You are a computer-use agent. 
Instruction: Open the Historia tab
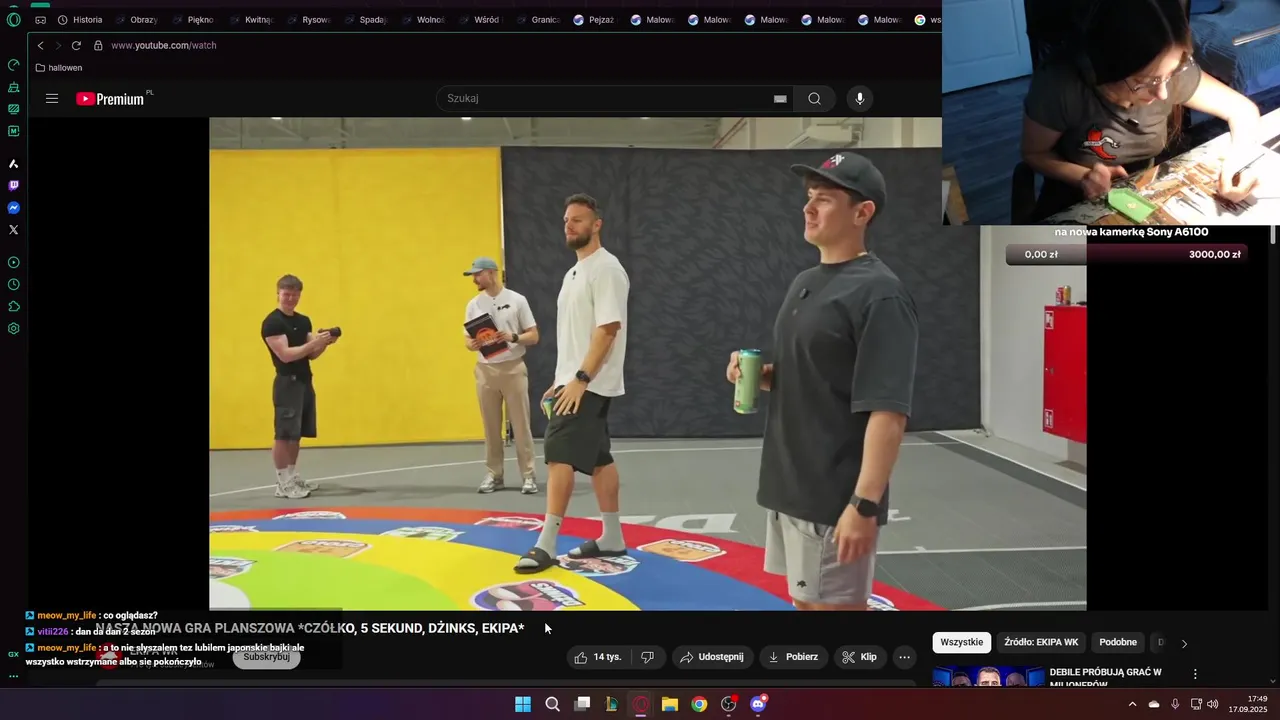[80, 20]
